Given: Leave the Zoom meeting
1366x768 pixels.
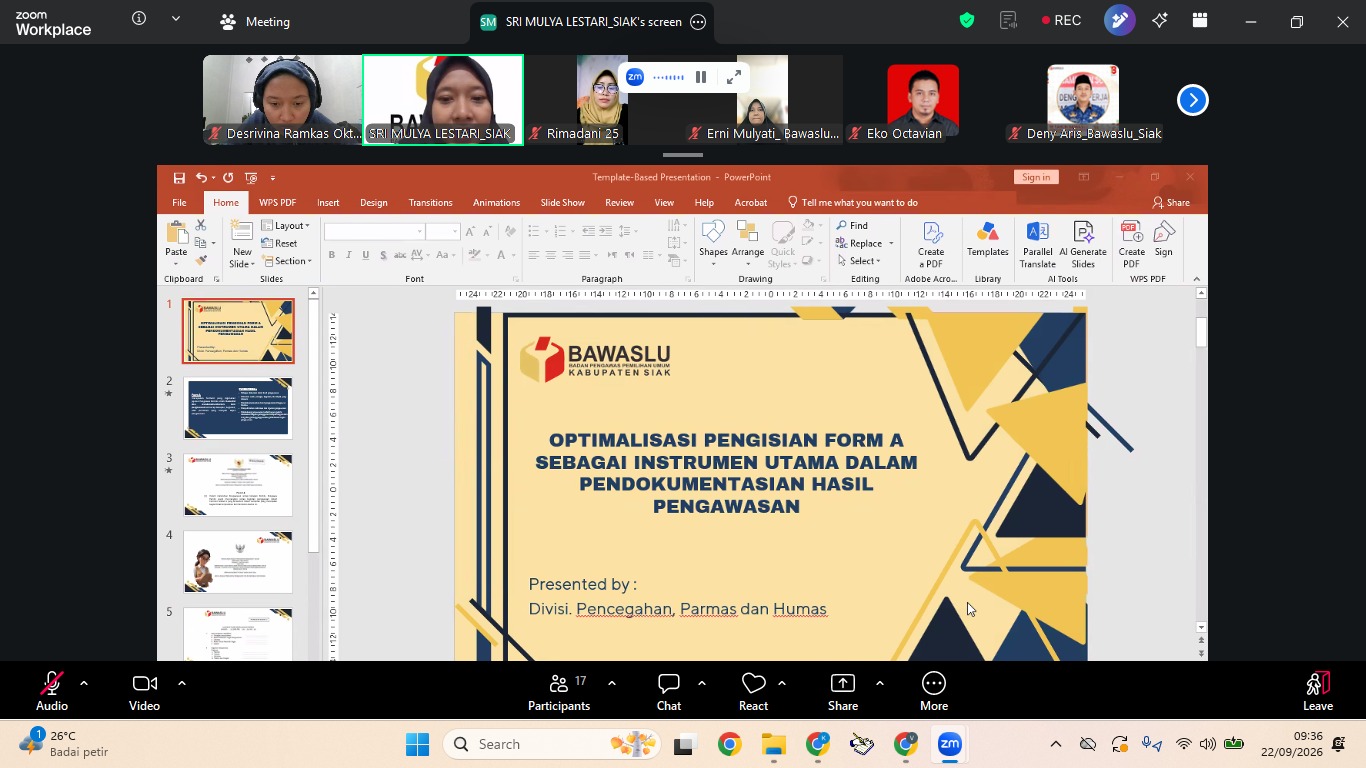Looking at the screenshot, I should [1318, 691].
